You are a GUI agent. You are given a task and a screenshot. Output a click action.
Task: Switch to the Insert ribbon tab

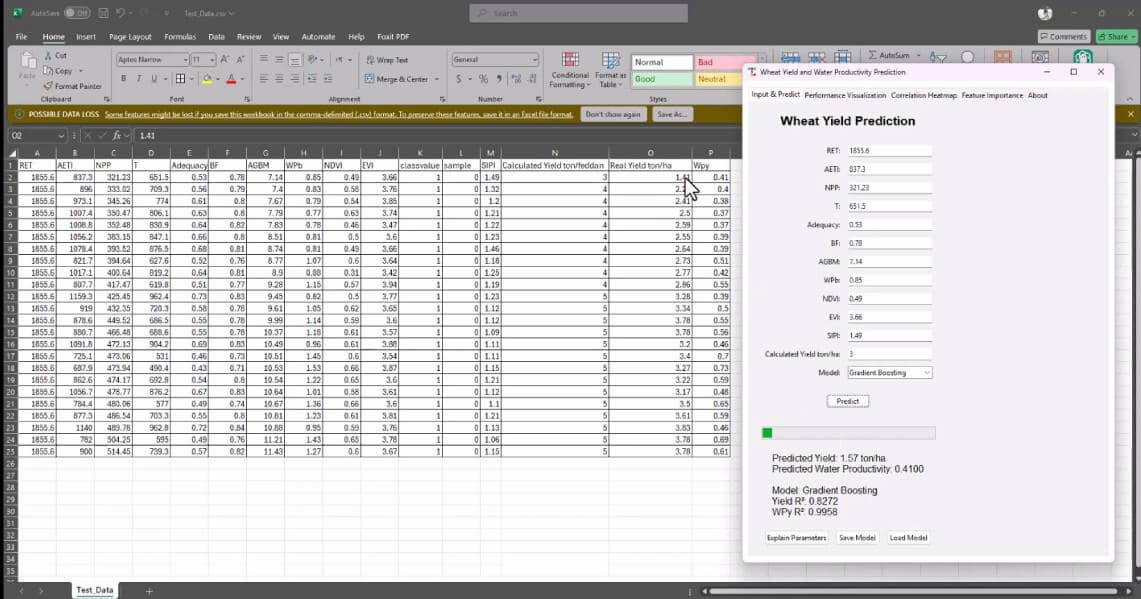86,36
